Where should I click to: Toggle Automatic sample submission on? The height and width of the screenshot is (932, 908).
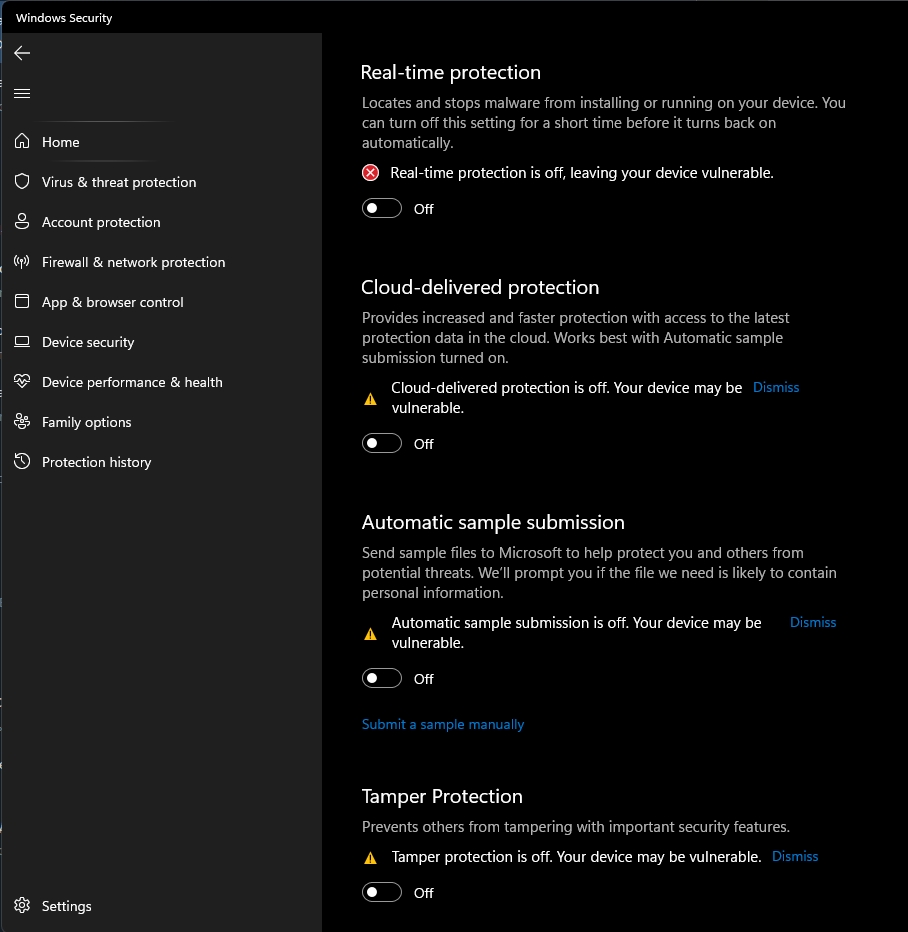pos(382,678)
